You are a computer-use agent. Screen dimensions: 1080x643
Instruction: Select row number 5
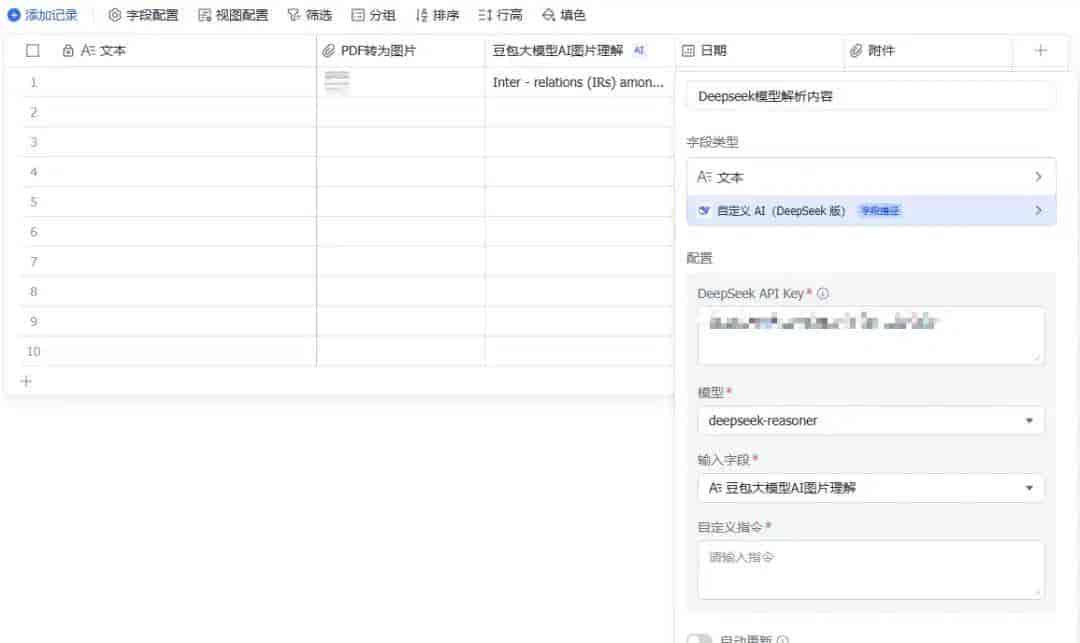[x=33, y=202]
